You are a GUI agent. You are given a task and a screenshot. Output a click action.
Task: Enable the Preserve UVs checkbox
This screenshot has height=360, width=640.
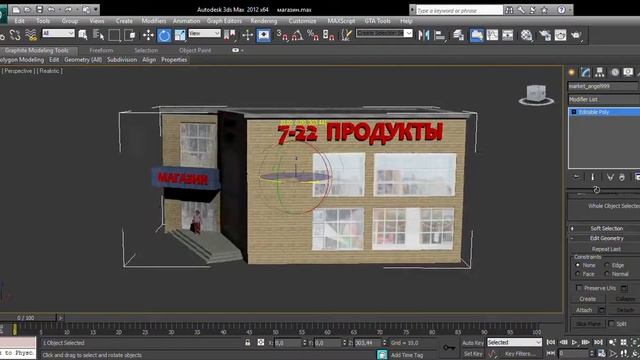[579, 288]
